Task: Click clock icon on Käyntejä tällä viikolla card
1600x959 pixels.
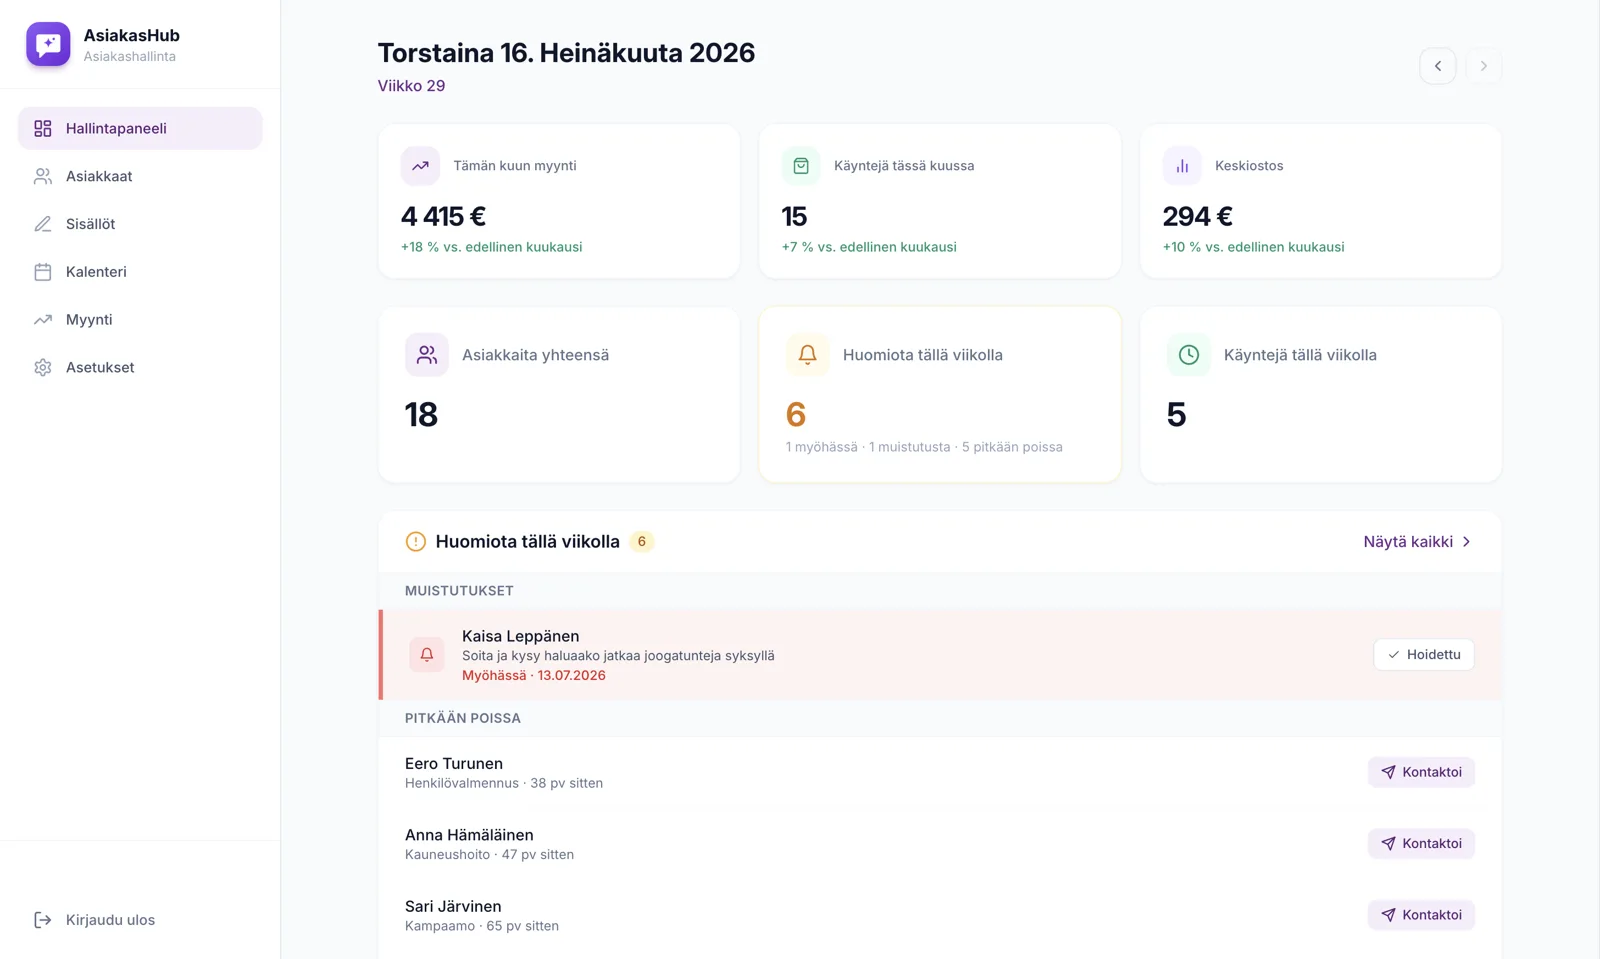Action: [1189, 355]
